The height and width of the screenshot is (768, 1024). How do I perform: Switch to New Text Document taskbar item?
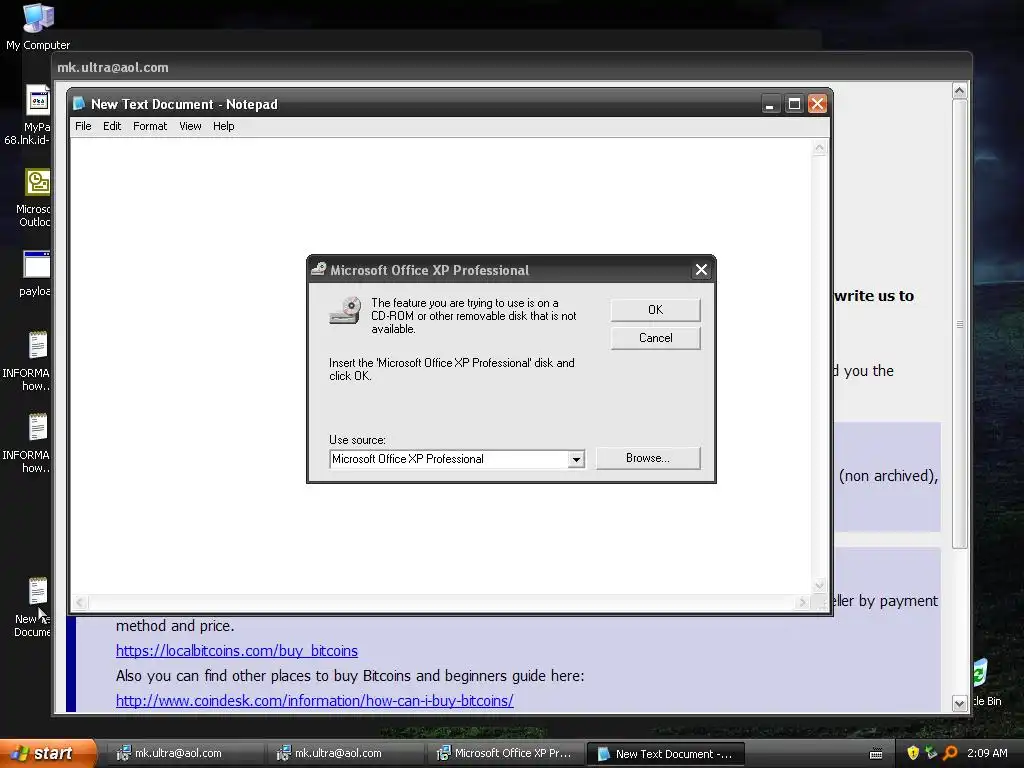pos(665,754)
